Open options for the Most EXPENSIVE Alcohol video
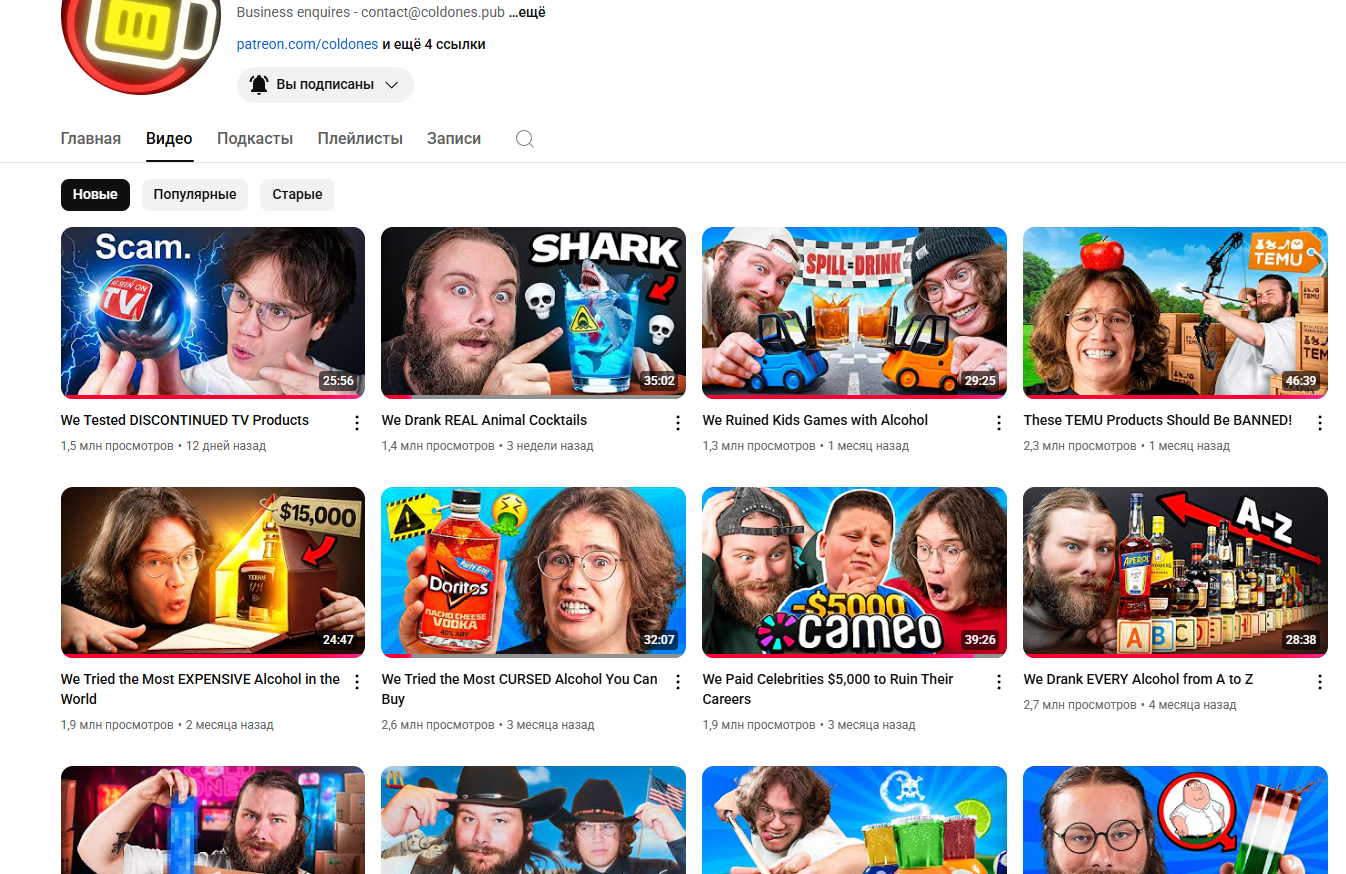This screenshot has height=874, width=1346. (357, 682)
